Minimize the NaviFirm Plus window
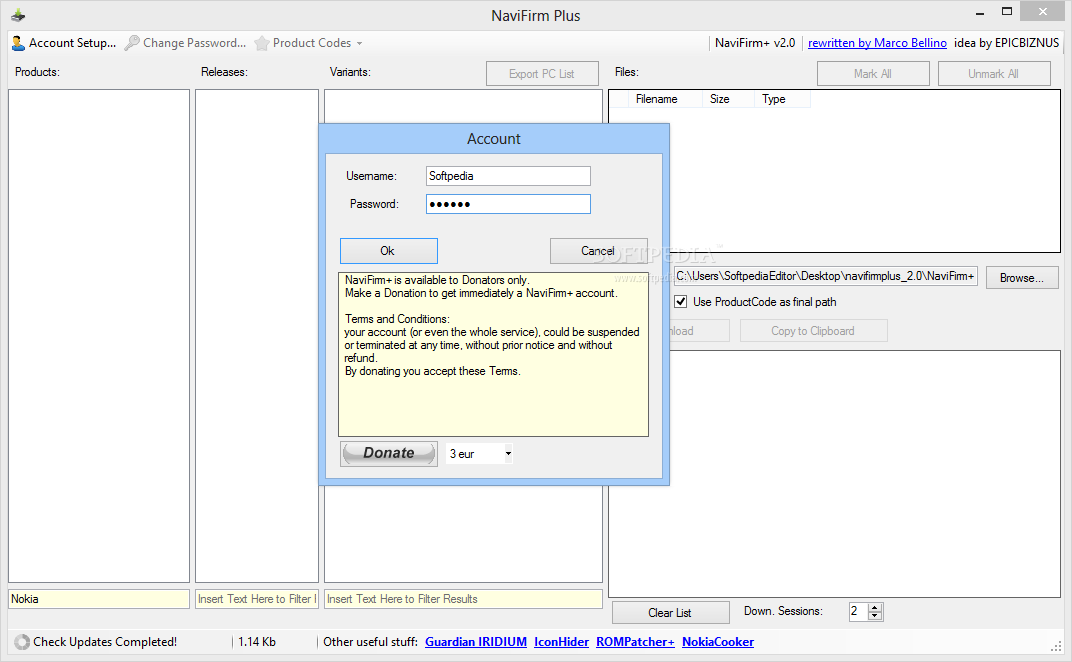The image size is (1072, 662). click(980, 13)
